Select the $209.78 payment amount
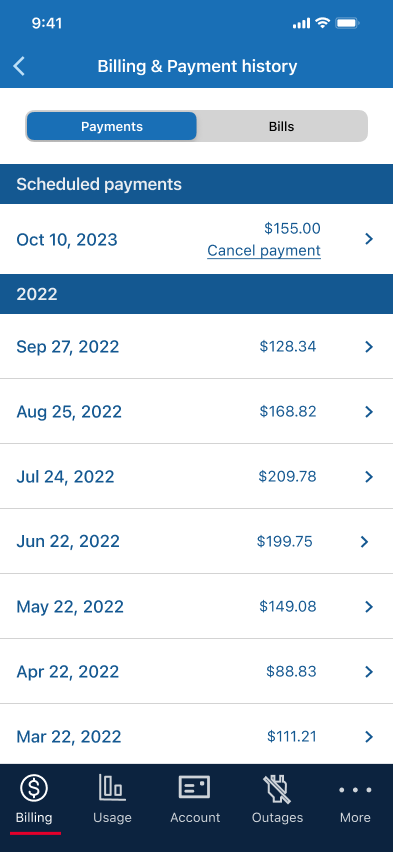 point(287,477)
